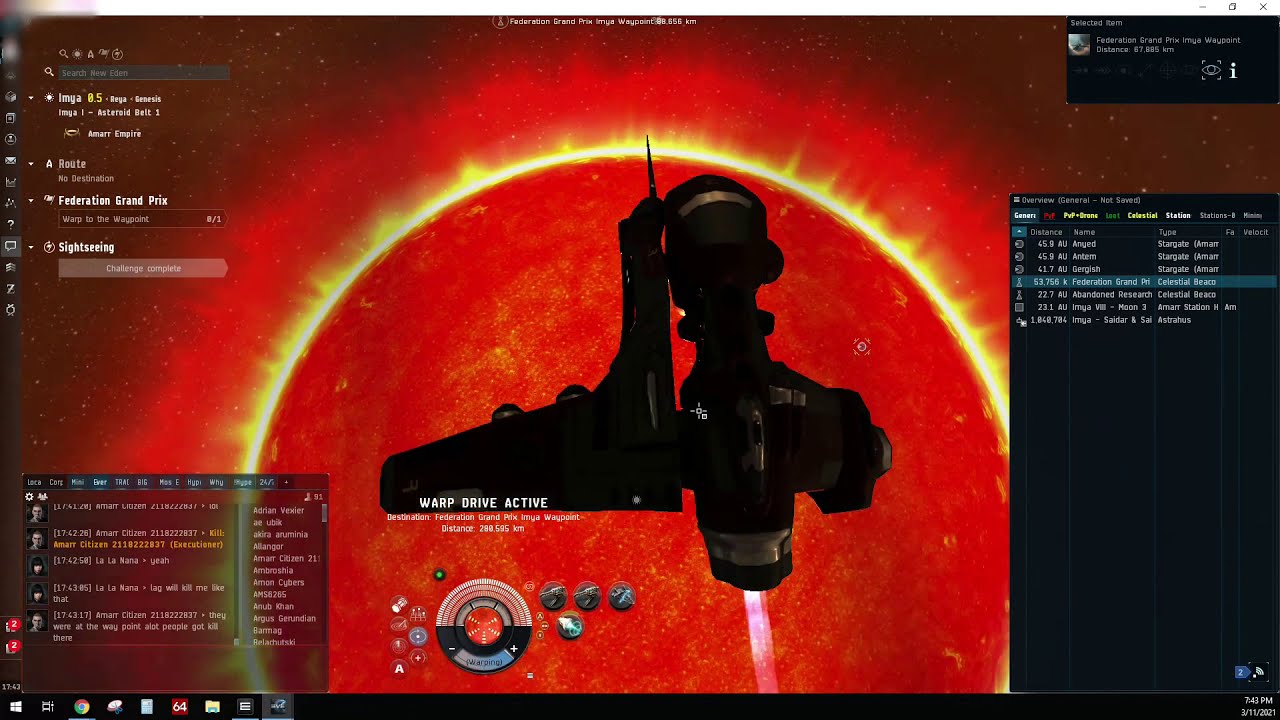
Task: Activate the first high-slot turret module
Action: tap(553, 597)
